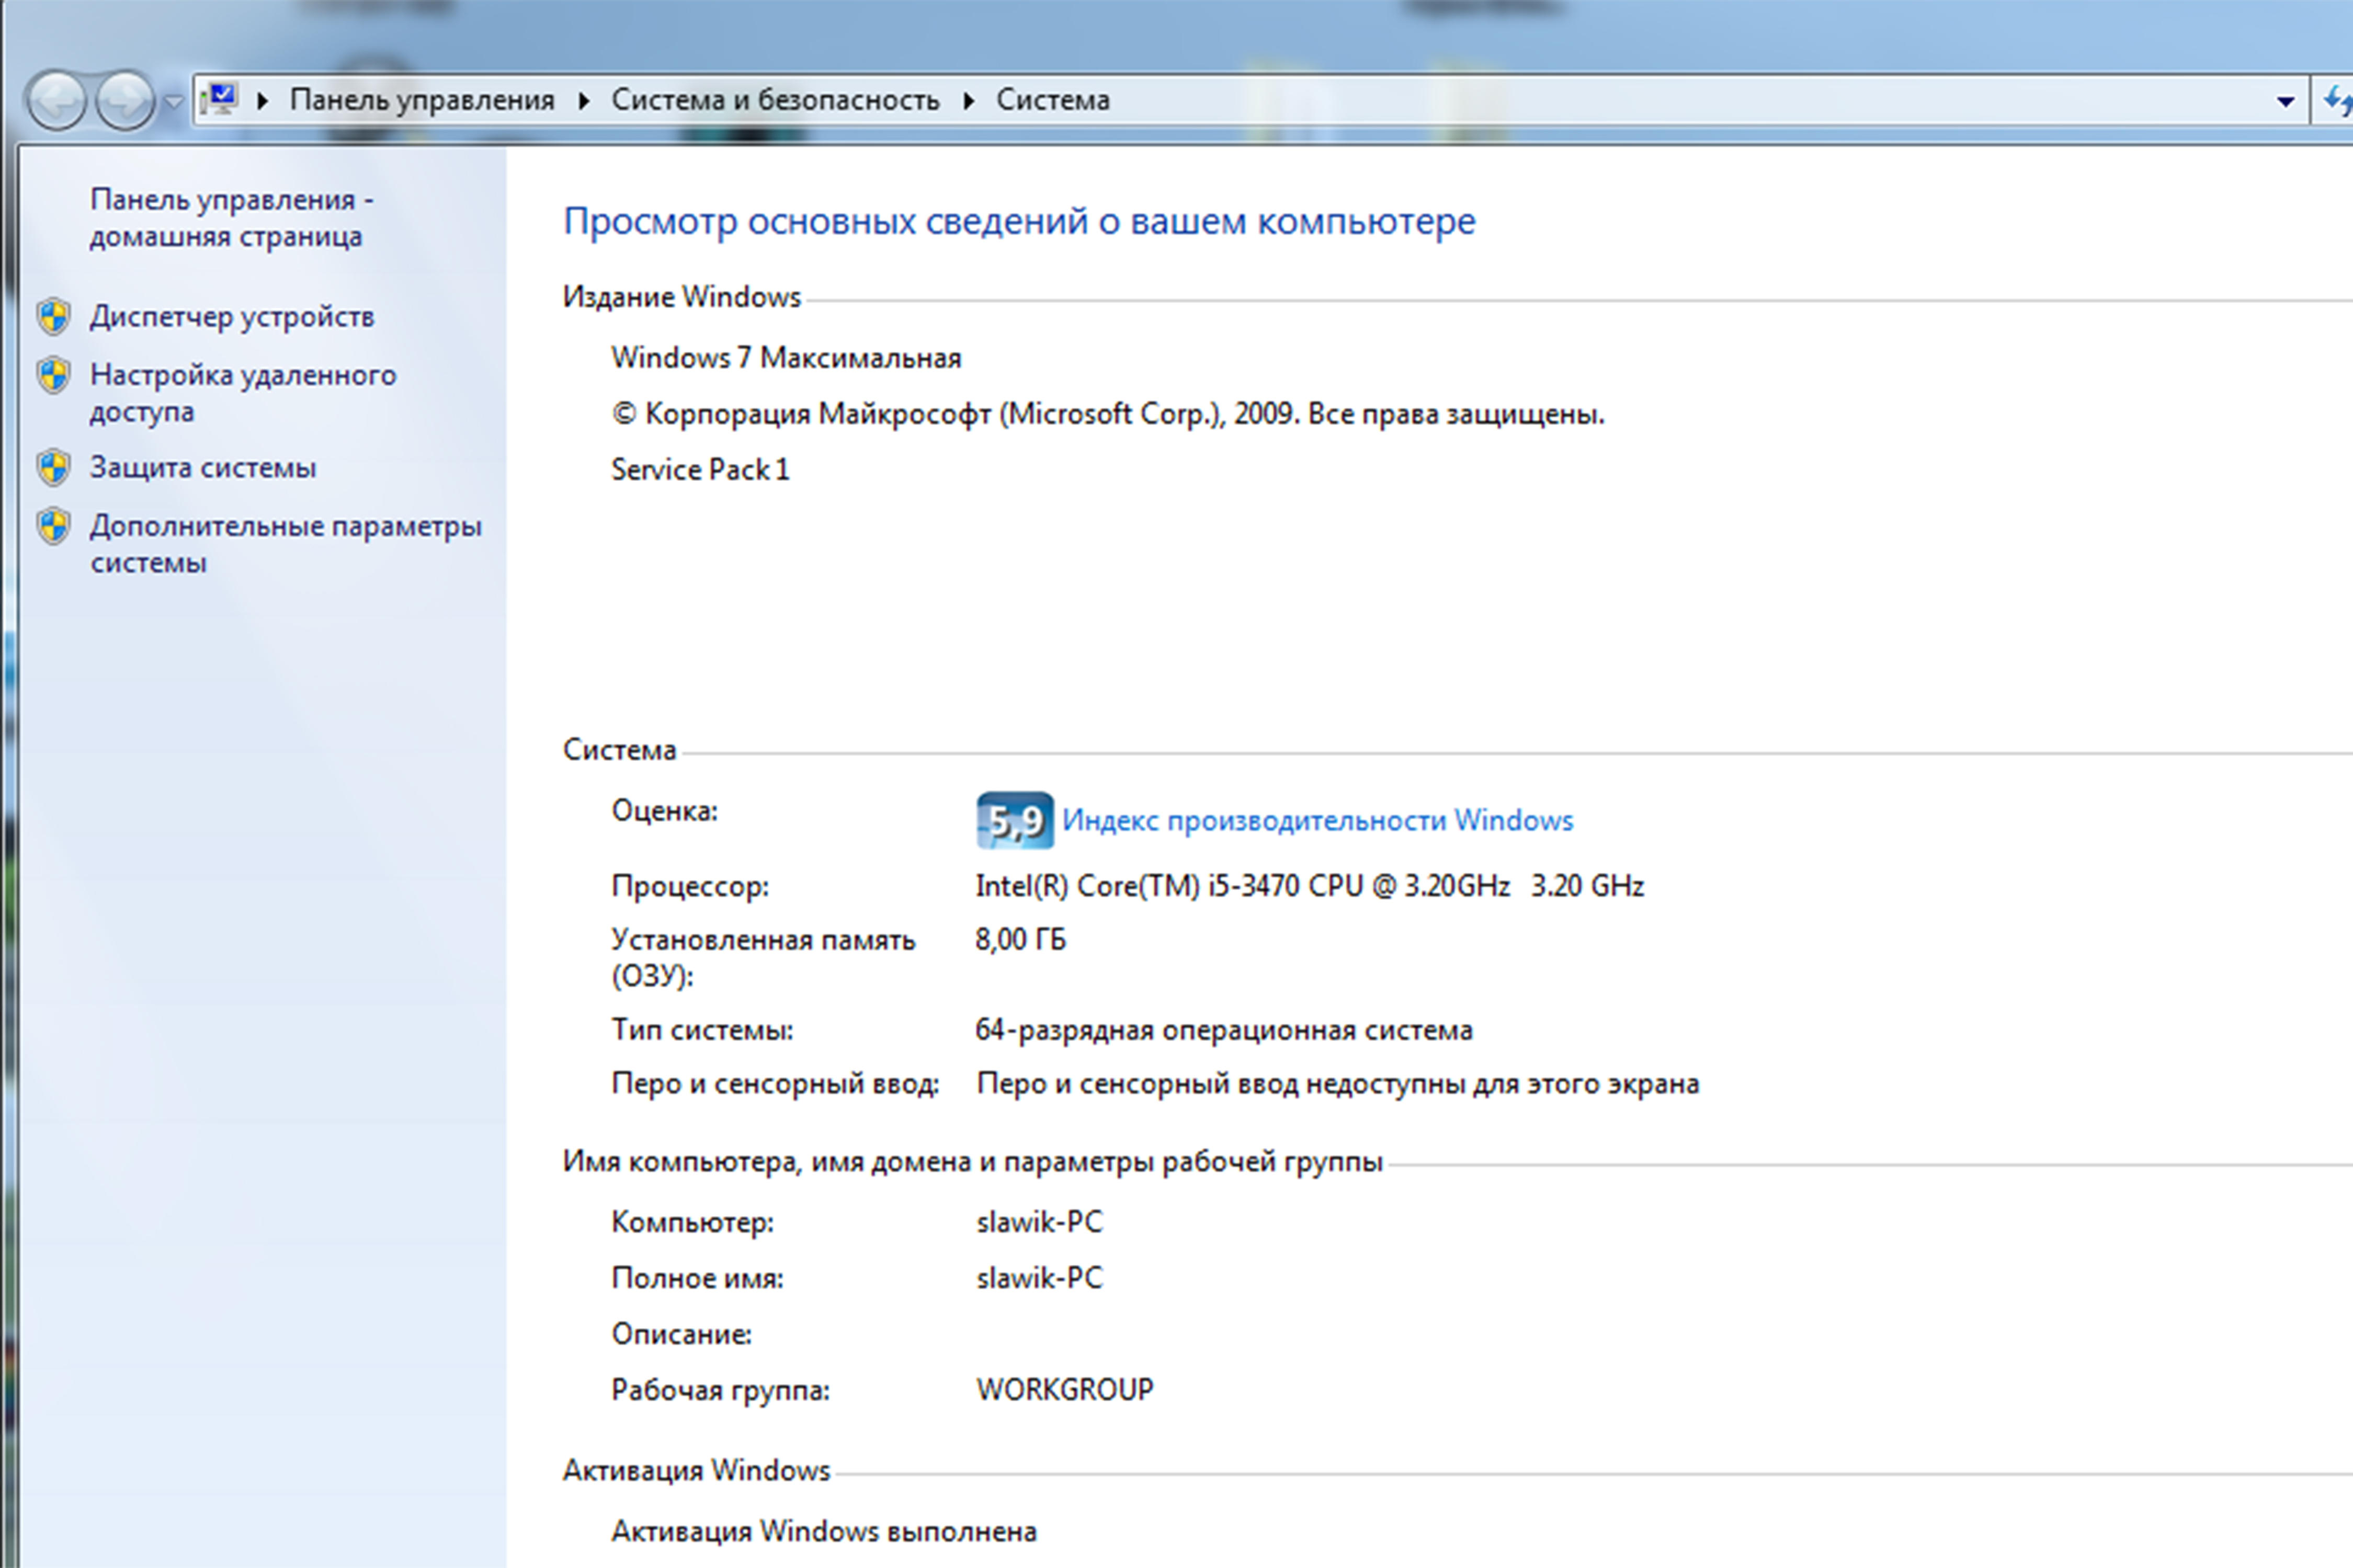Image resolution: width=2353 pixels, height=1568 pixels.
Task: Click the computer icon in address bar
Action: [x=220, y=99]
